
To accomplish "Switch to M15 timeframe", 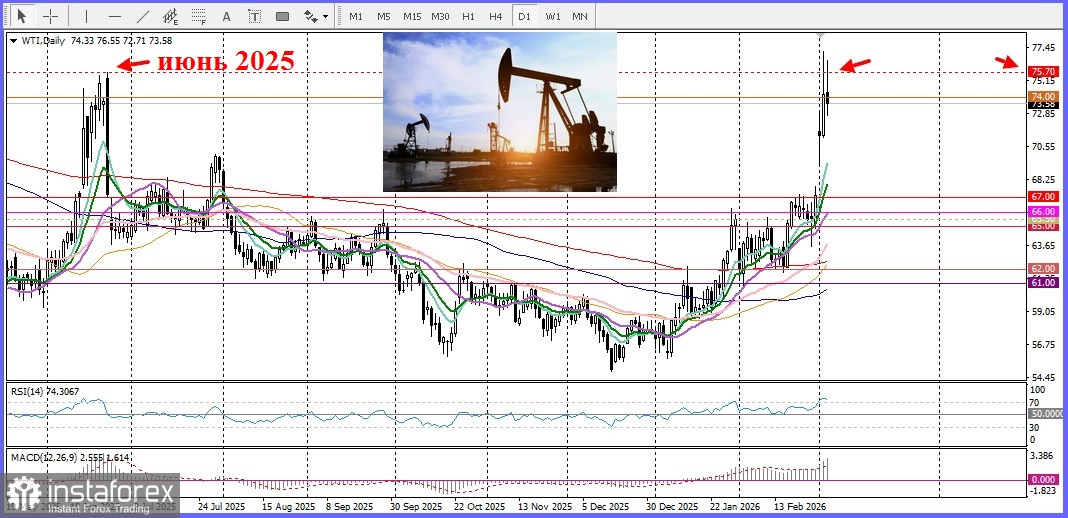I will coord(411,16).
